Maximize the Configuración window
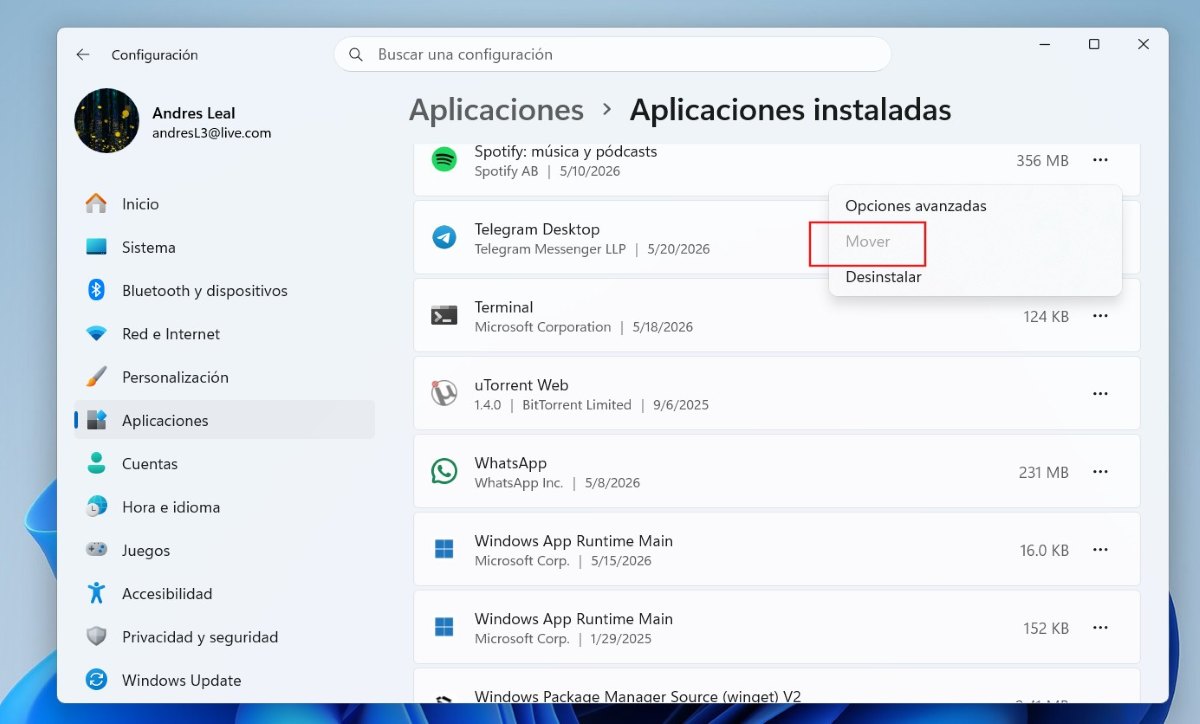The width and height of the screenshot is (1200, 724). coord(1094,44)
